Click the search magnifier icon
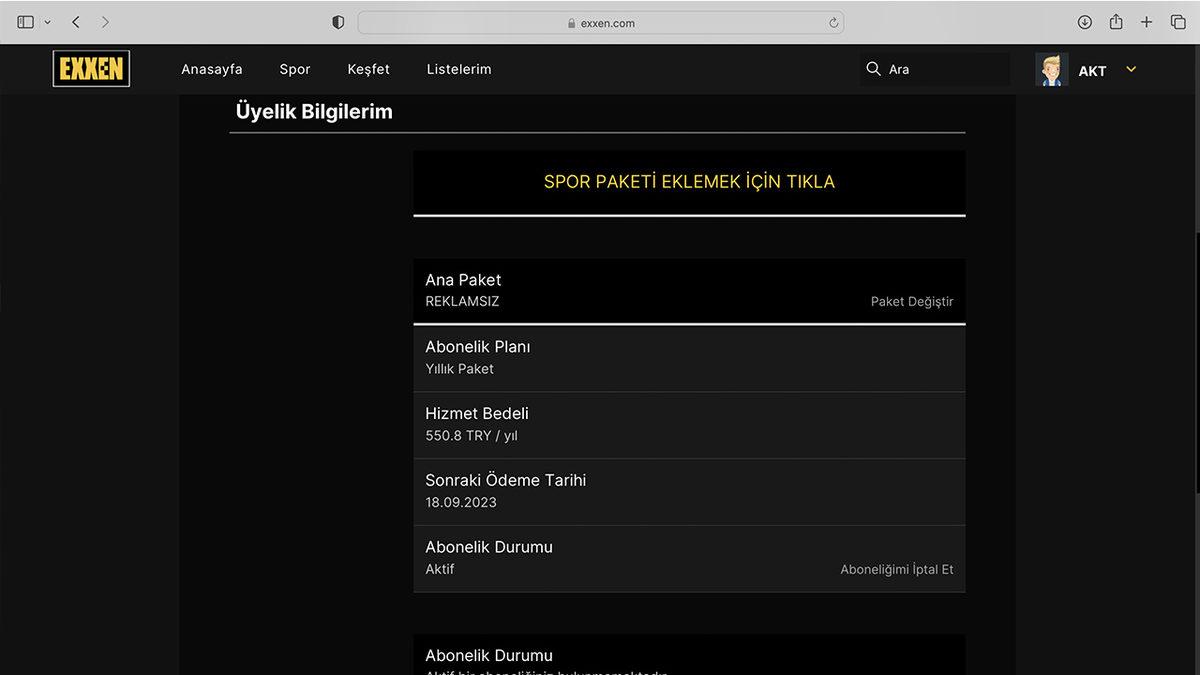Screen dimensions: 1200x675 873,69
